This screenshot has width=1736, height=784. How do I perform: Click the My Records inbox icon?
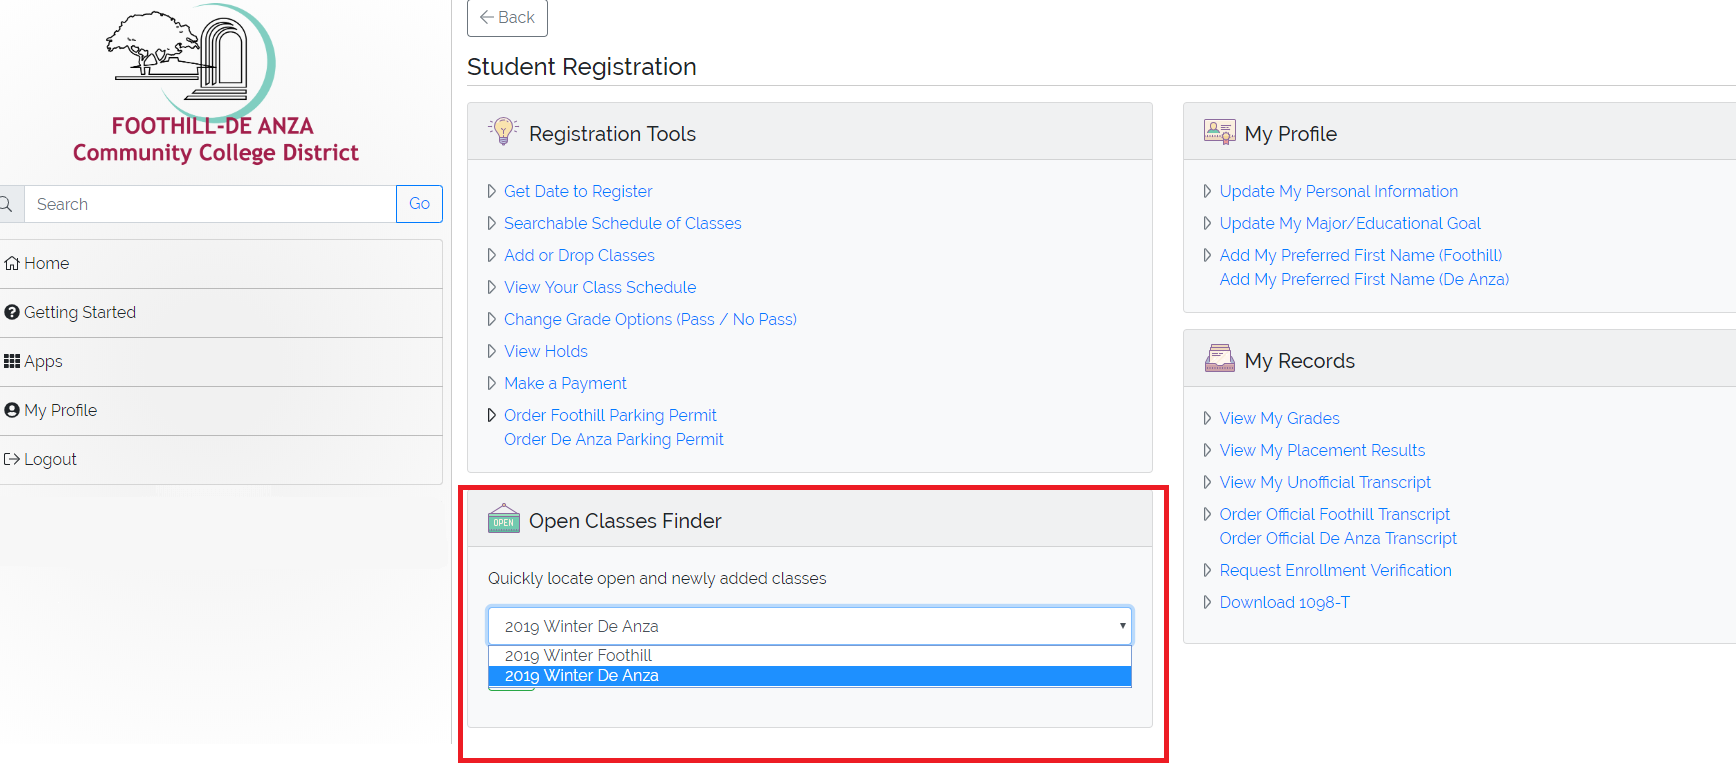1218,357
